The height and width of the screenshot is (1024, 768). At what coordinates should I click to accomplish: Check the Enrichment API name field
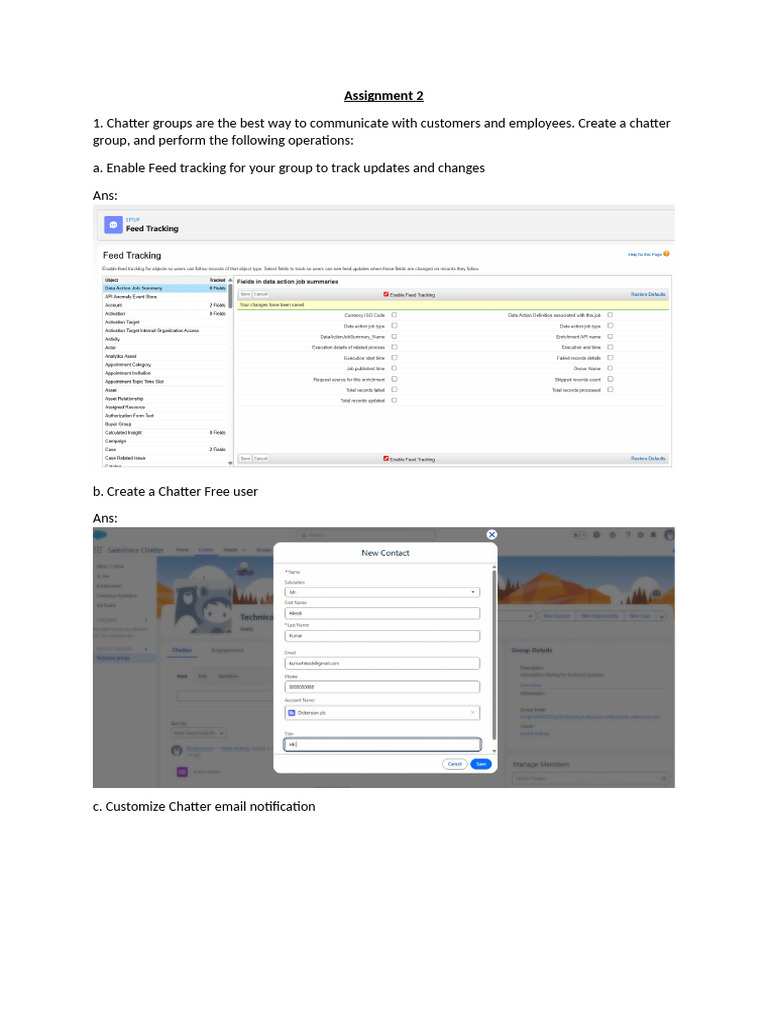tap(611, 336)
